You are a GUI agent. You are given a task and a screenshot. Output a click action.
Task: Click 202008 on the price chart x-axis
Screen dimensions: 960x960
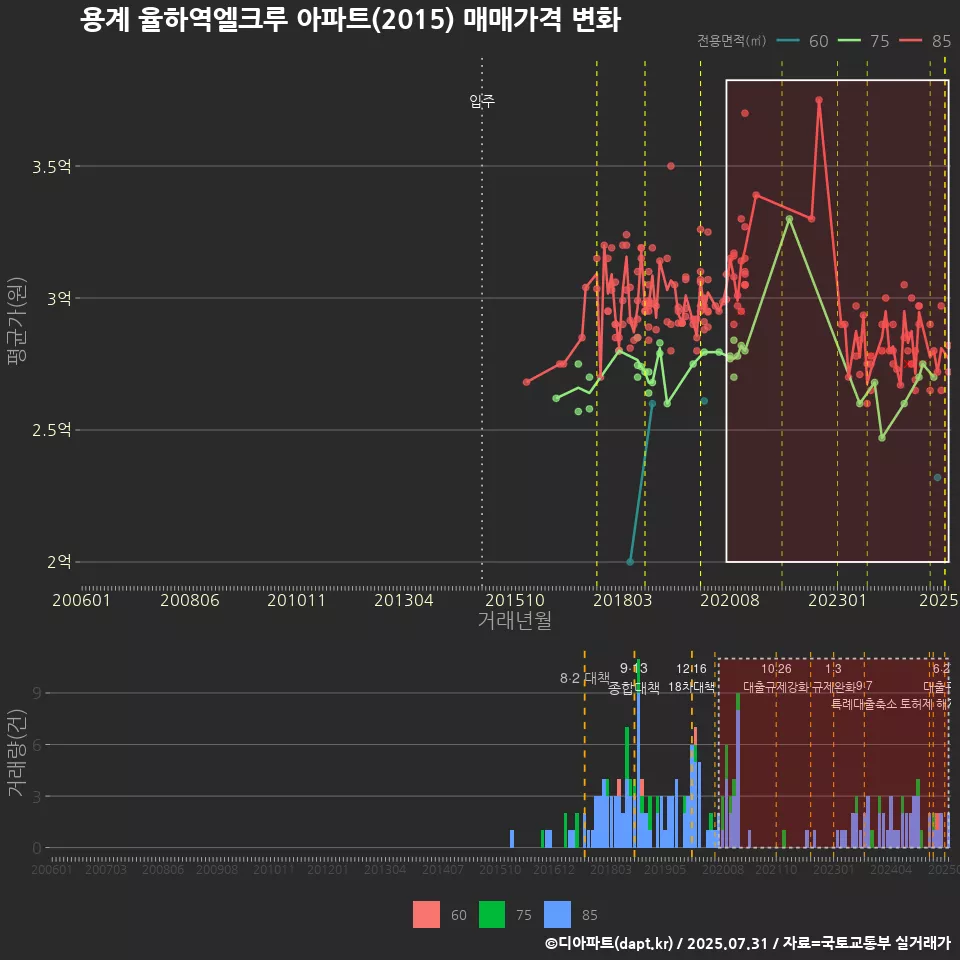(x=730, y=600)
